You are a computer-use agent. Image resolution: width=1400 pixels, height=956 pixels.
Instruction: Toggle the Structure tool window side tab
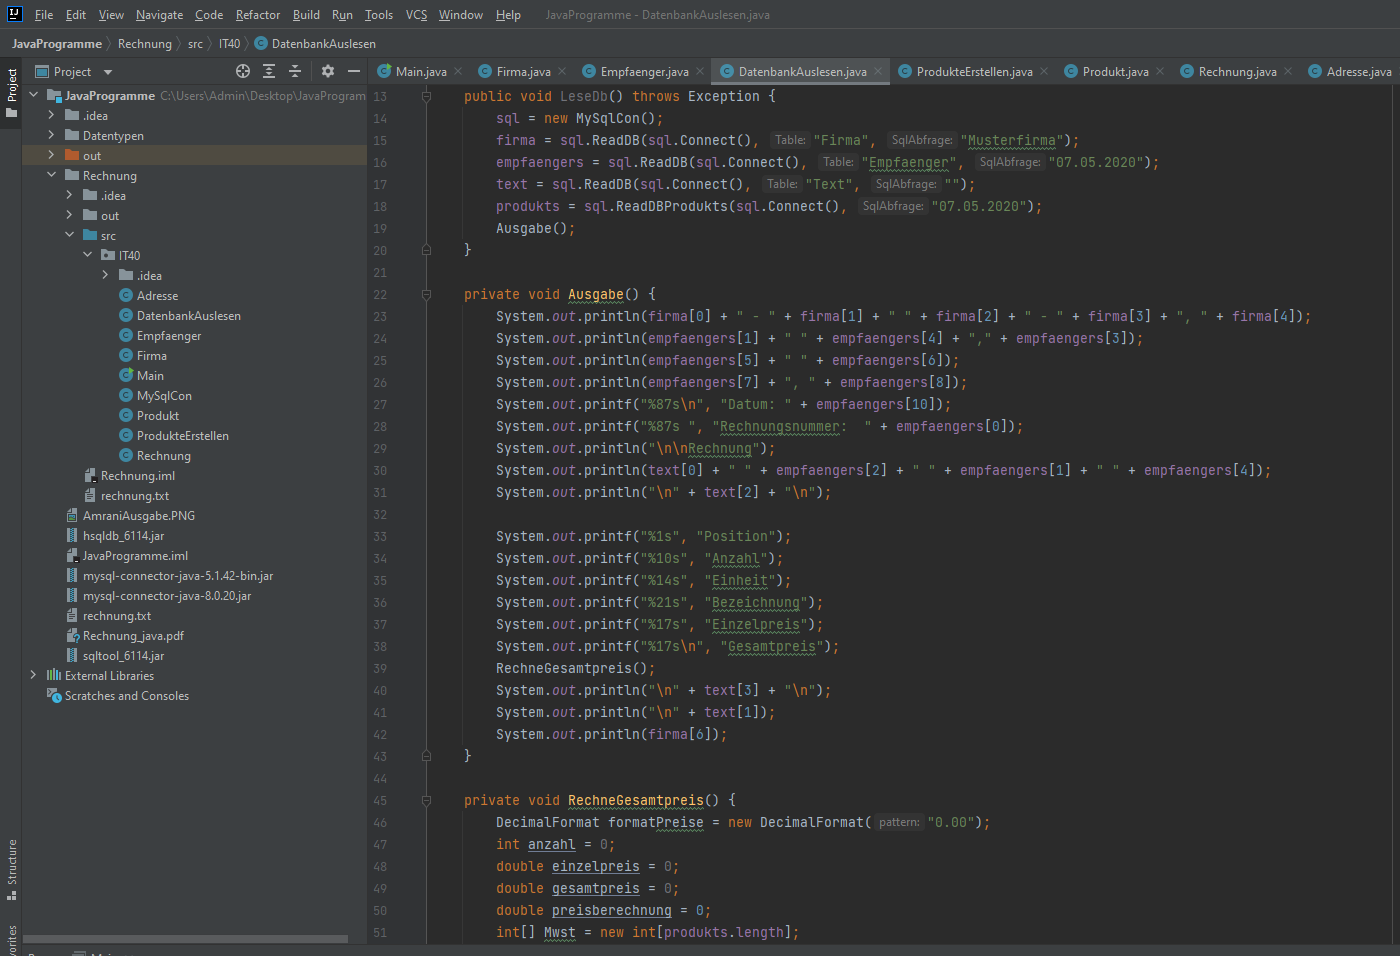(11, 869)
